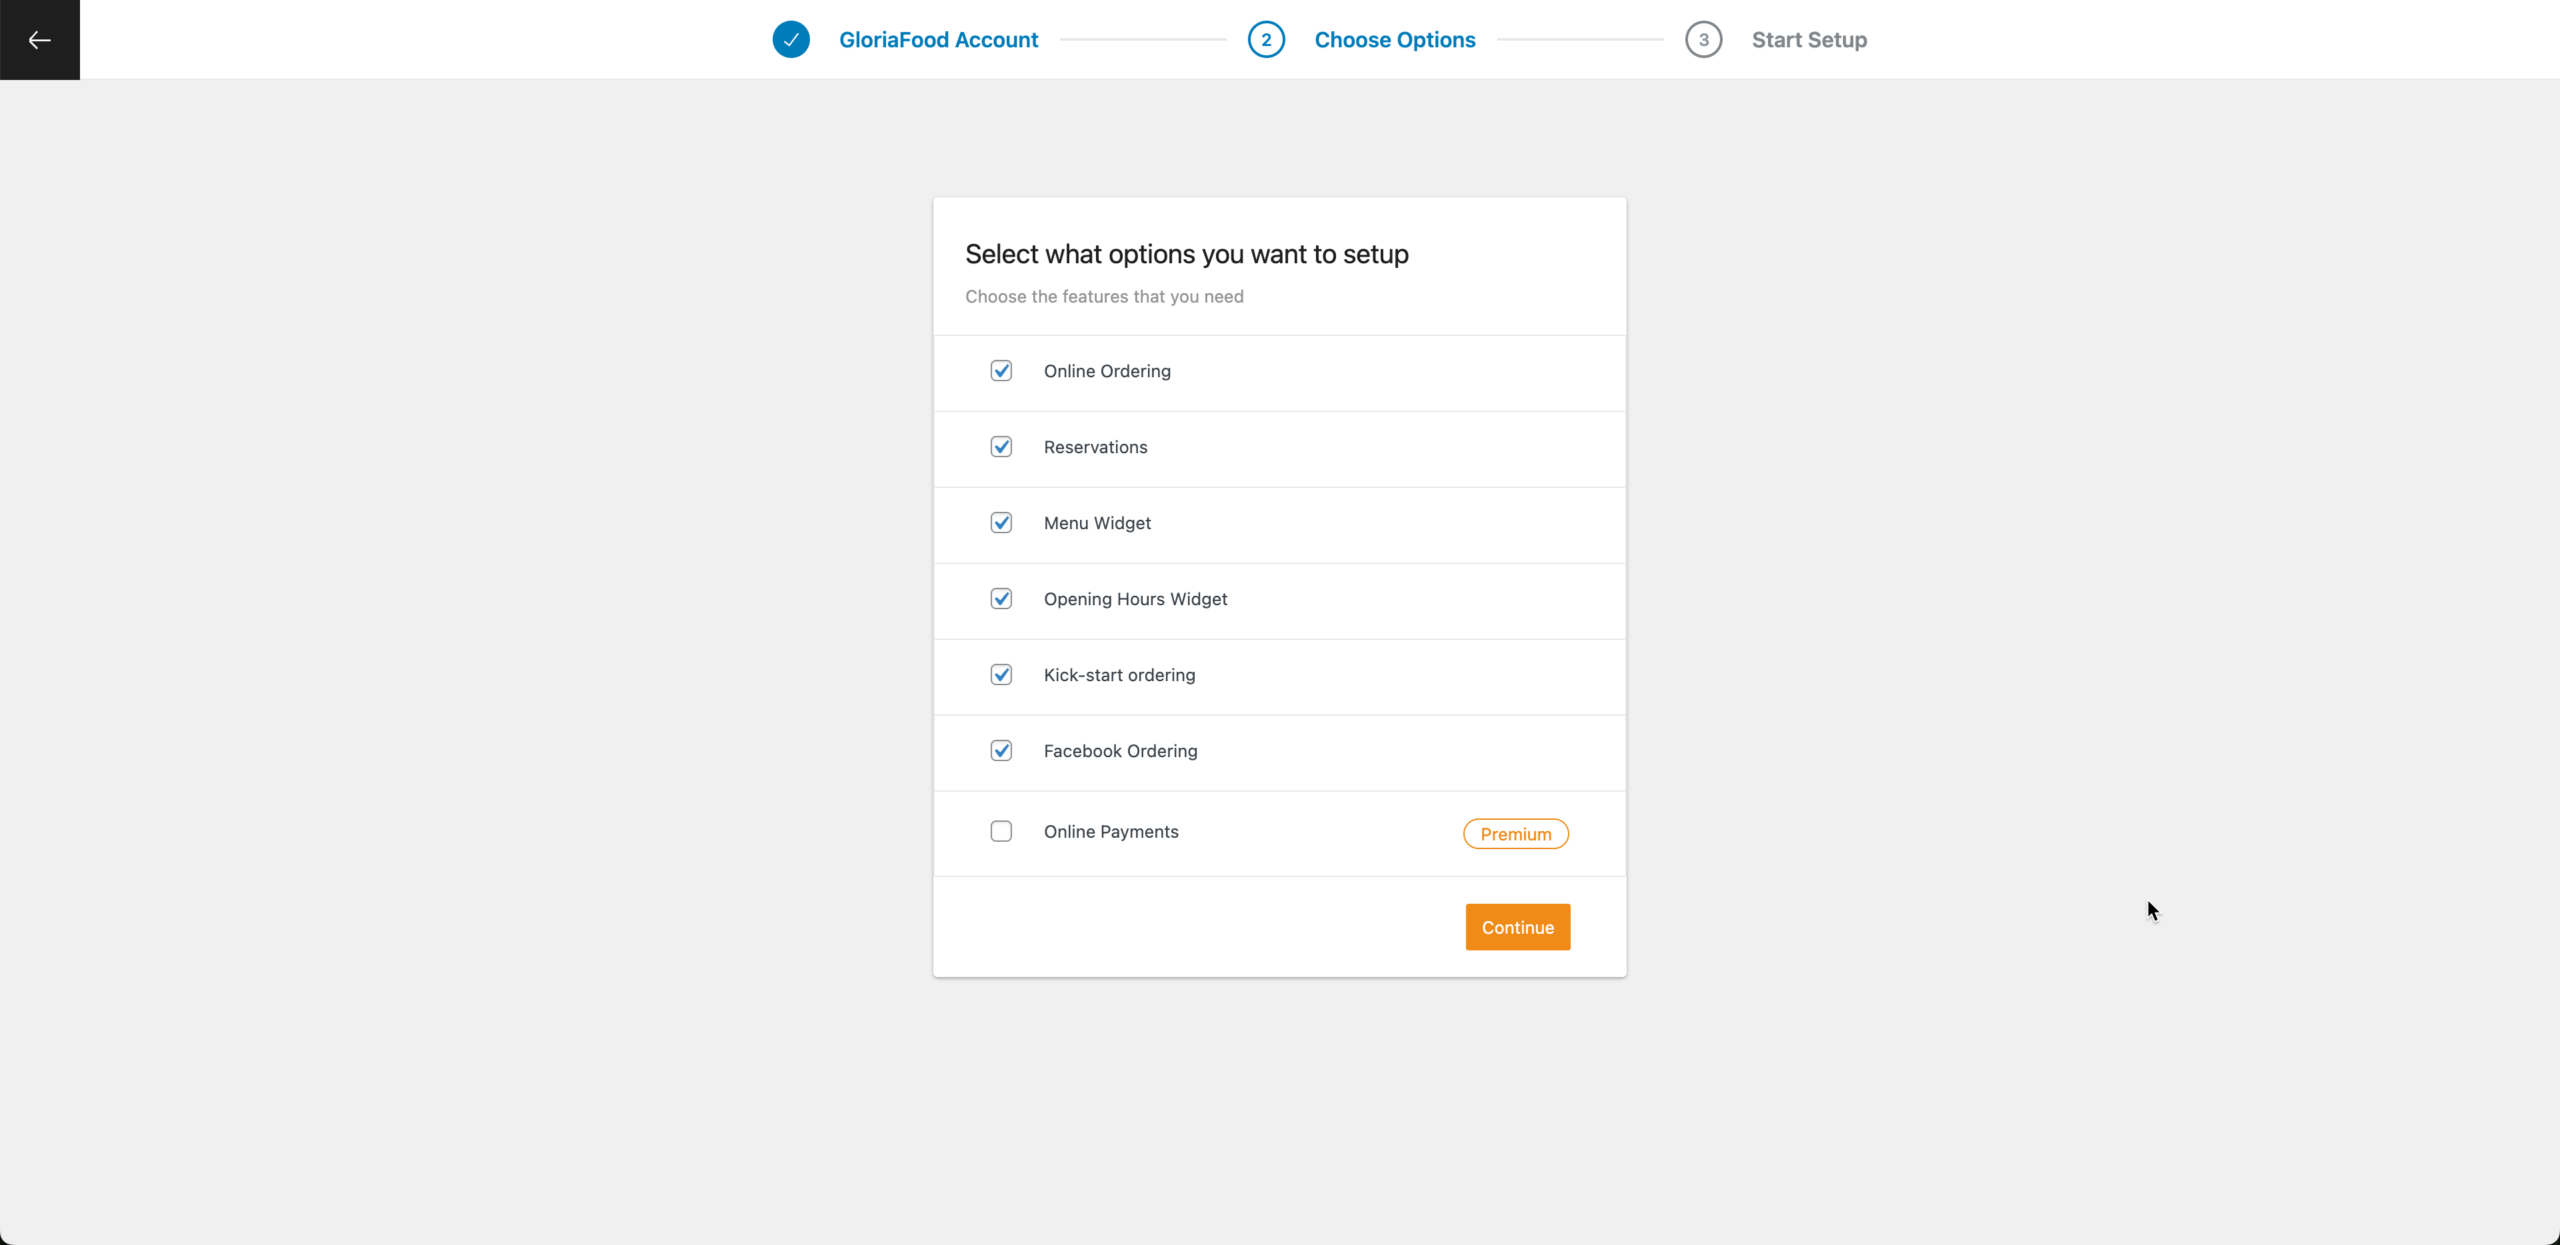Click the Premium badge

[x=1515, y=834]
